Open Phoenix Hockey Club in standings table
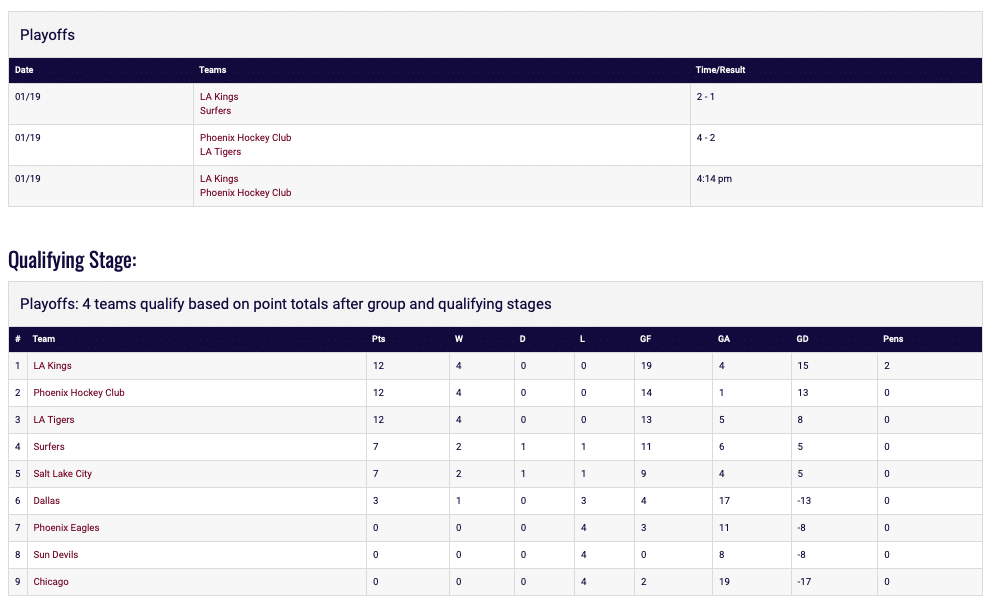Screen dimensions: 993x610 (x=79, y=393)
